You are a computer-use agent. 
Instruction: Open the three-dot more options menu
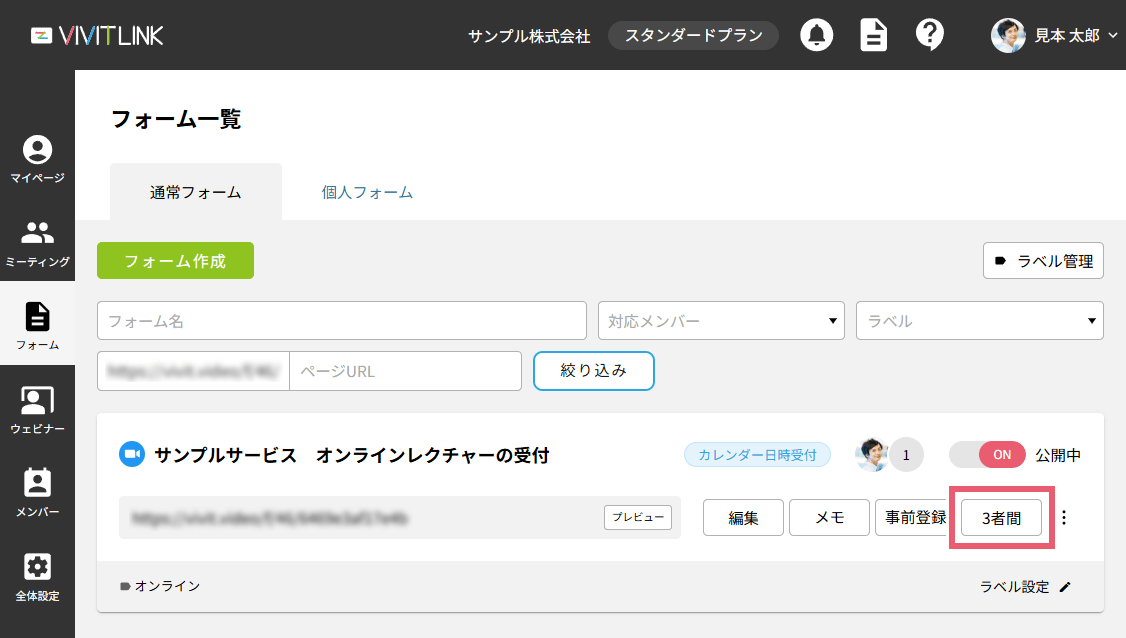1064,518
